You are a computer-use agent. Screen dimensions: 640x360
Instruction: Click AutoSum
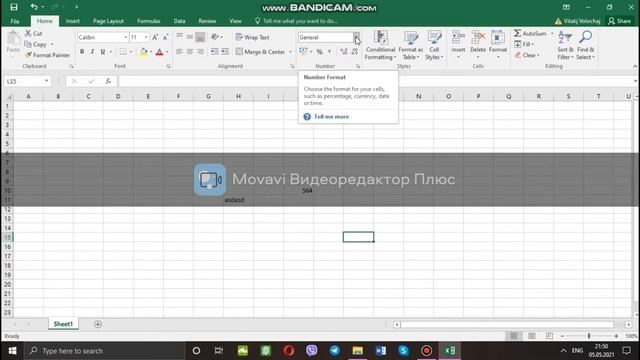coord(530,33)
